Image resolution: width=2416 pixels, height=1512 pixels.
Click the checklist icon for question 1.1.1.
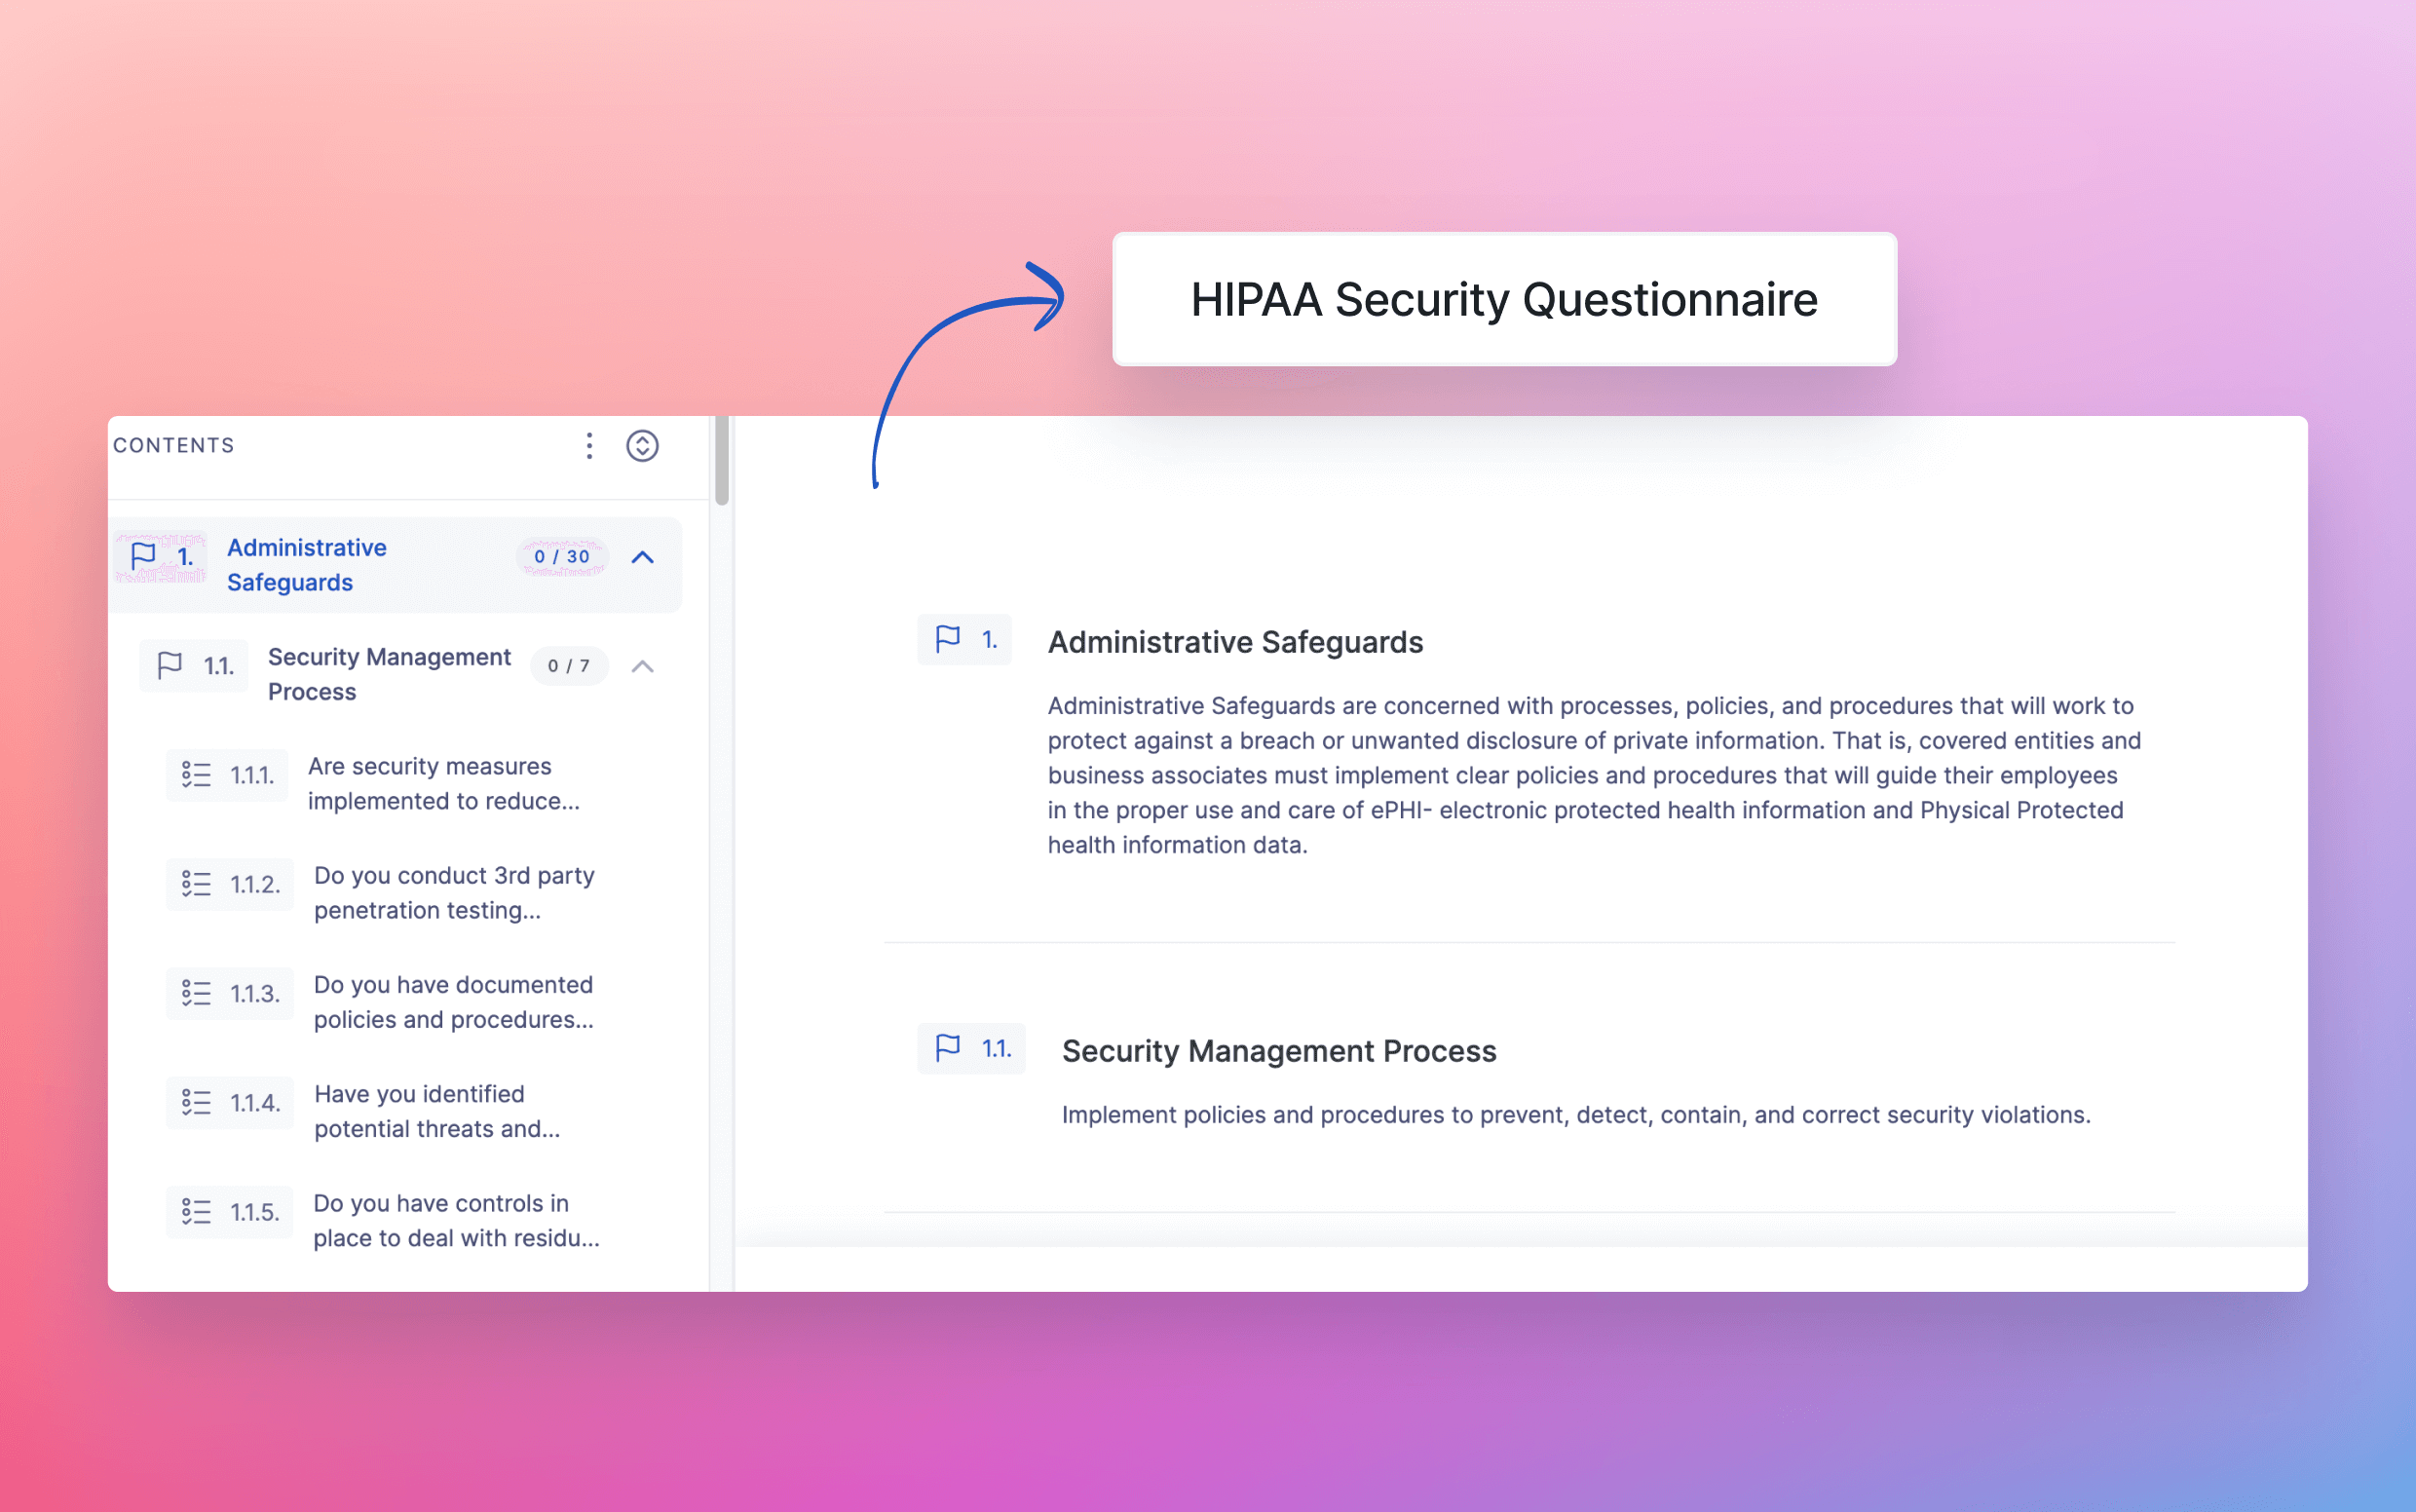[196, 775]
